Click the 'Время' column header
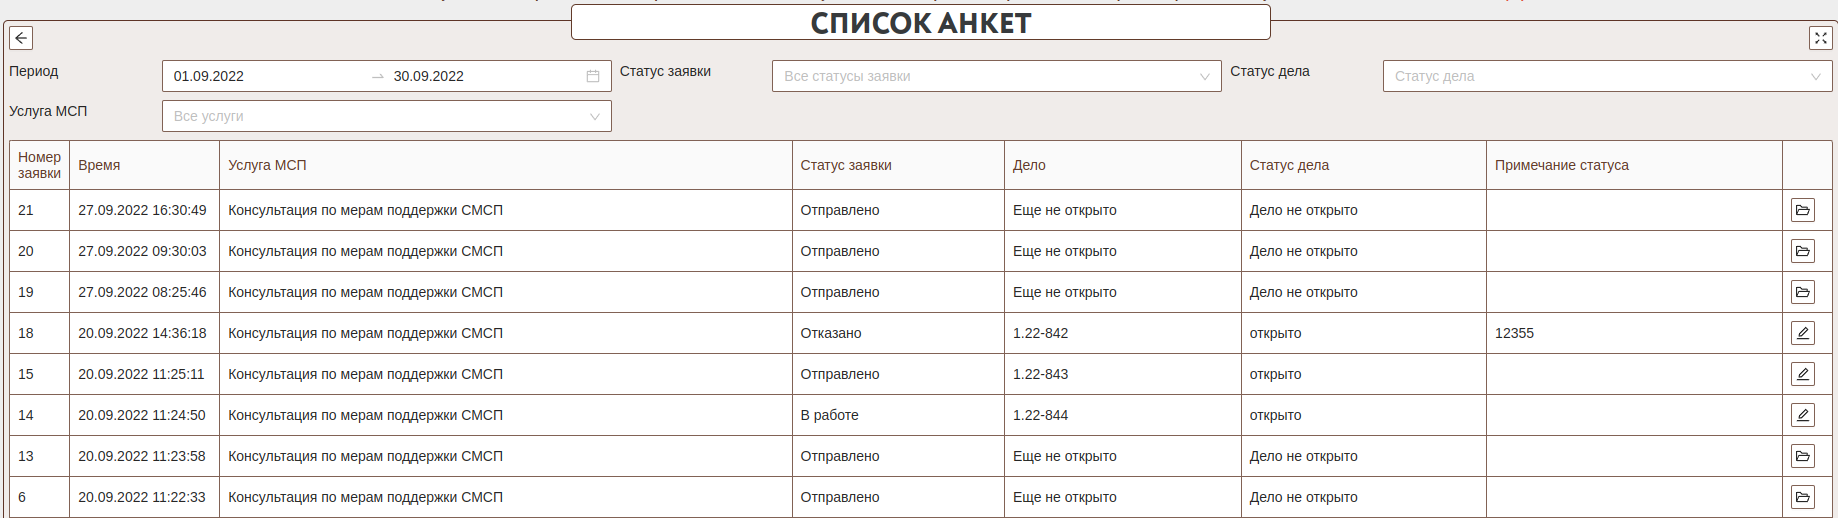 pos(99,165)
